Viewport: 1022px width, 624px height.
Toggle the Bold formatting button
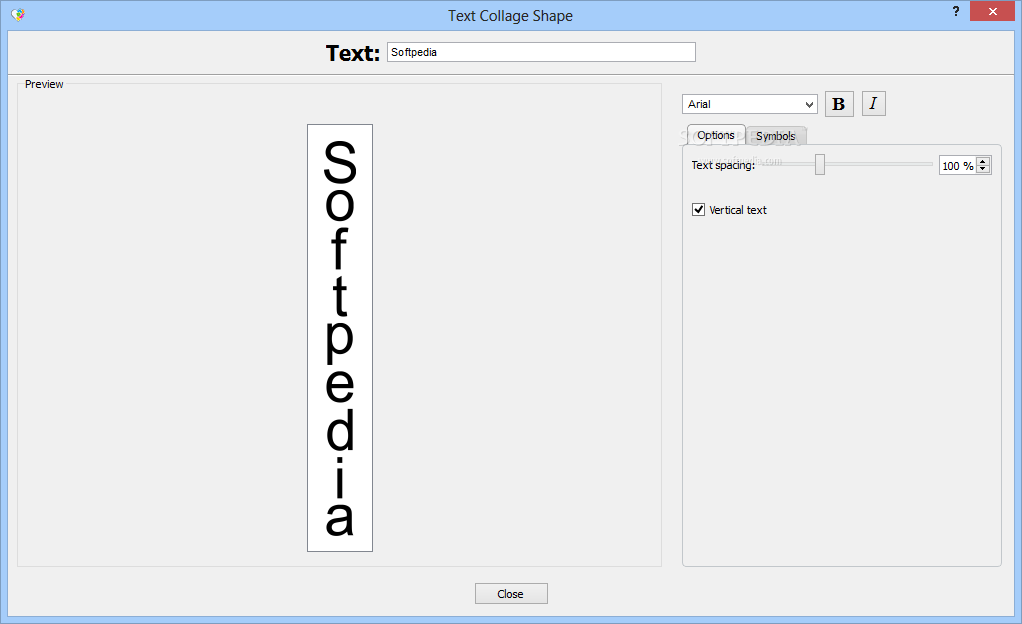[839, 104]
